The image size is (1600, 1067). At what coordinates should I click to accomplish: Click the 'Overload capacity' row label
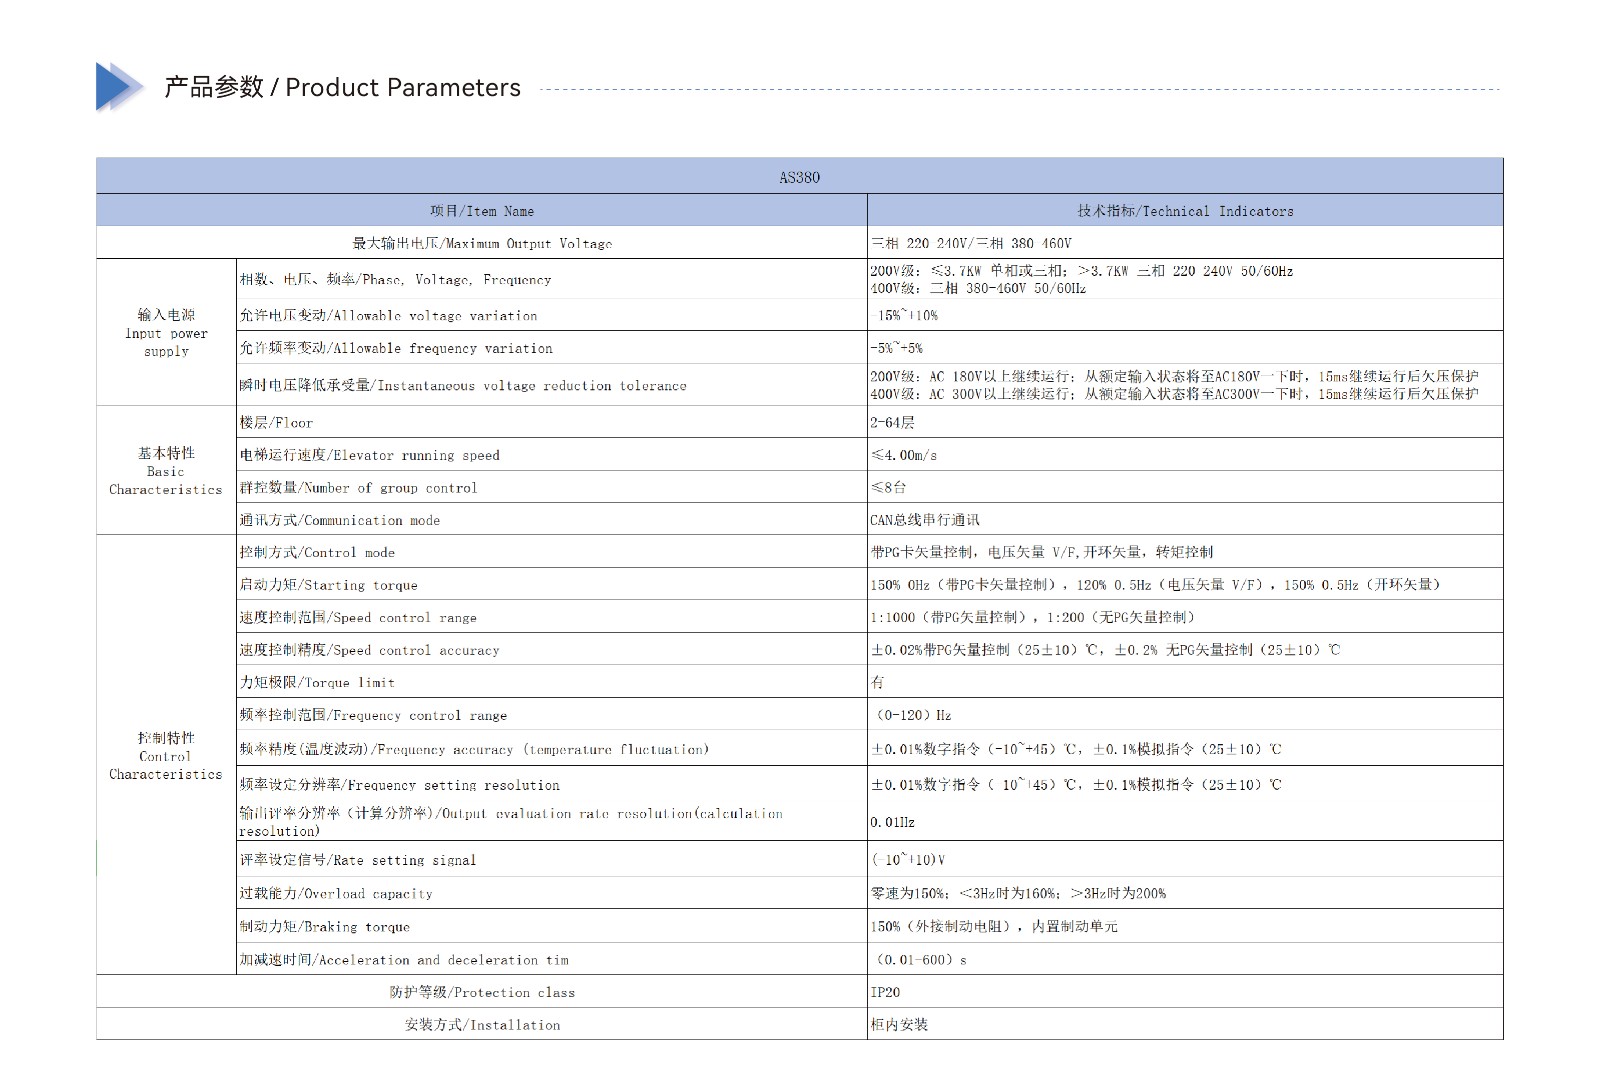click(x=336, y=893)
